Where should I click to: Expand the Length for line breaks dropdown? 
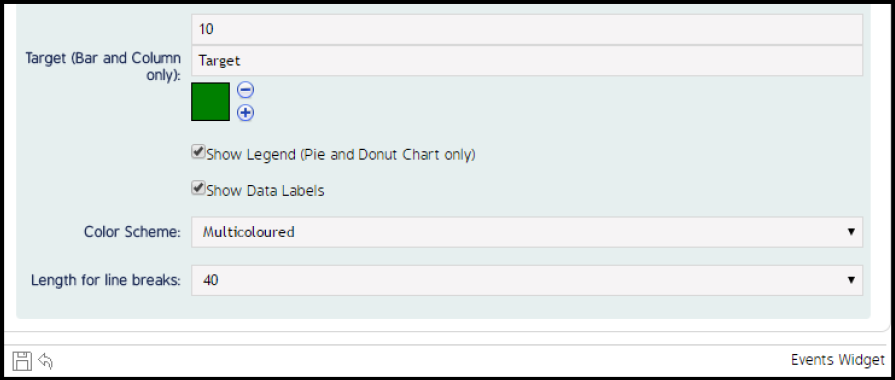pyautogui.click(x=527, y=280)
